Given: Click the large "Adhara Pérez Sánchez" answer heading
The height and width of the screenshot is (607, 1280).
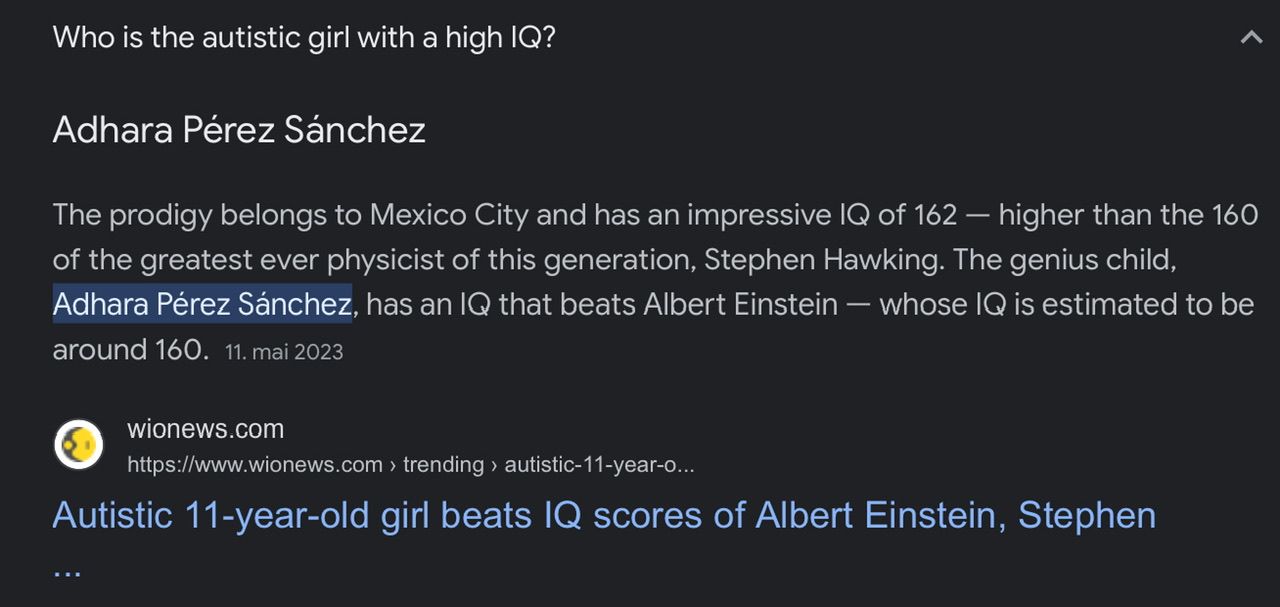Looking at the screenshot, I should 239,130.
